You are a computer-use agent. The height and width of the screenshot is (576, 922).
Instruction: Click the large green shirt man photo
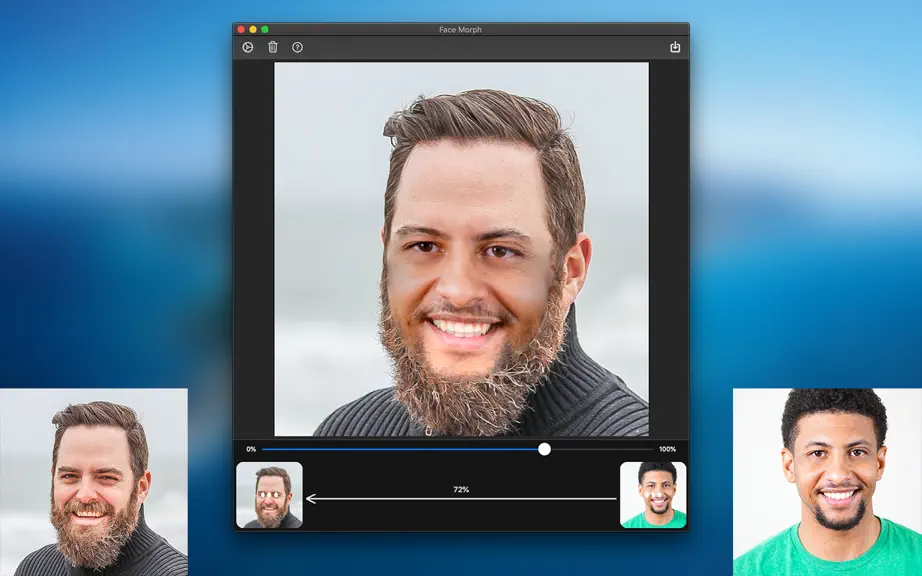pyautogui.click(x=827, y=482)
